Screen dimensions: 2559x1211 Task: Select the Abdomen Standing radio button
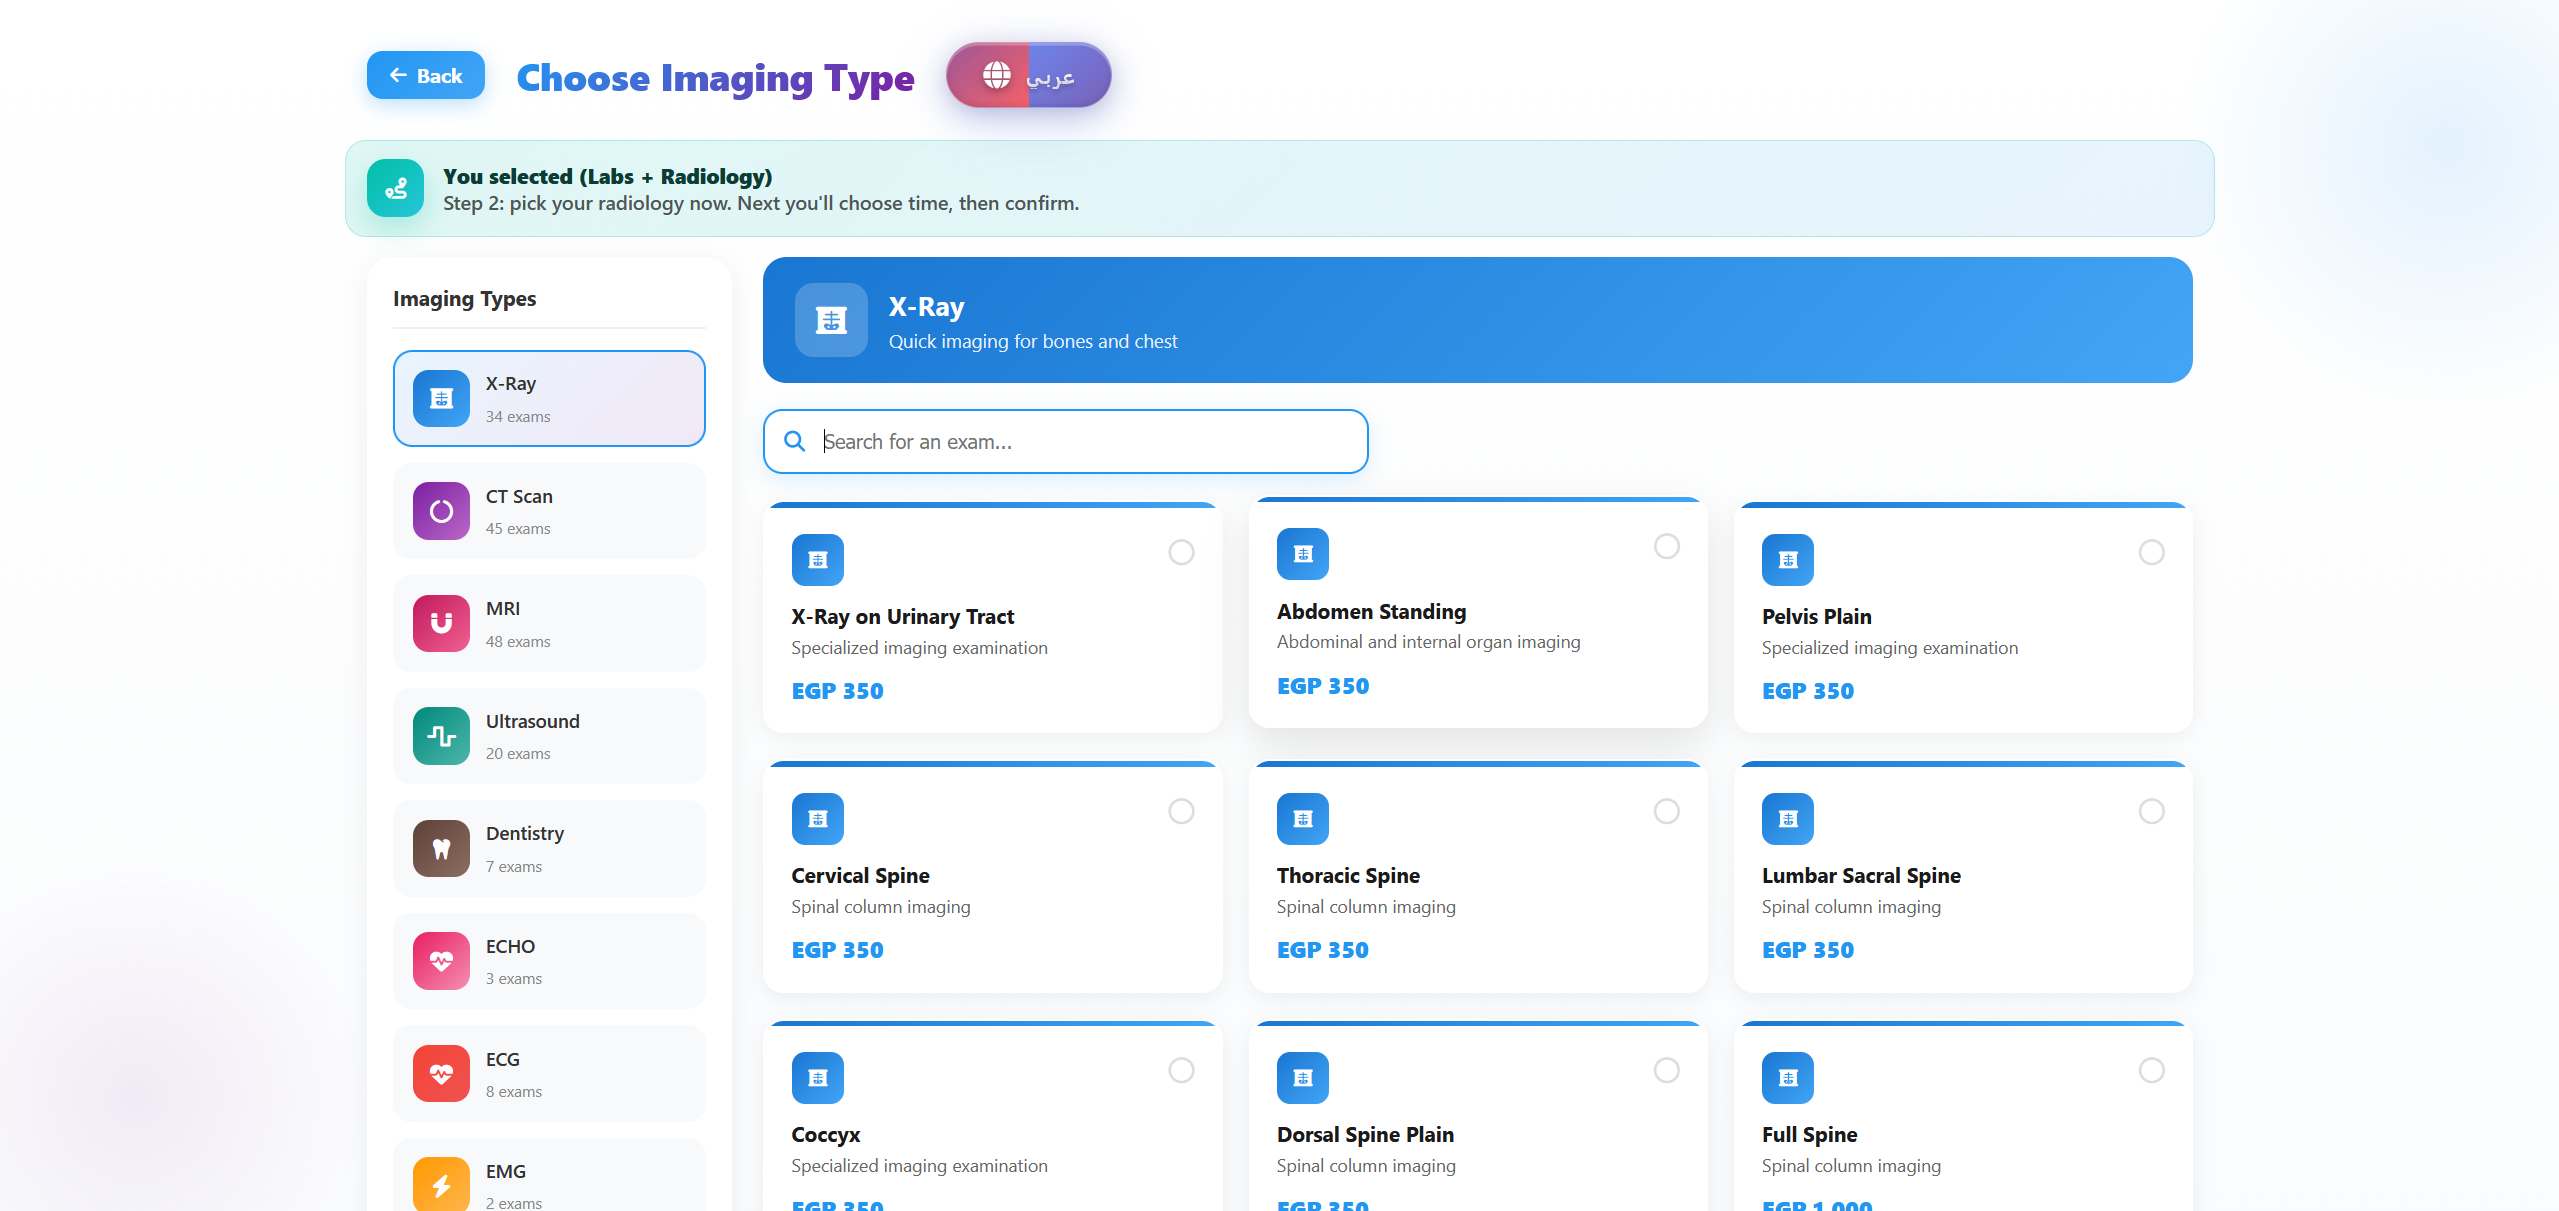click(1666, 546)
